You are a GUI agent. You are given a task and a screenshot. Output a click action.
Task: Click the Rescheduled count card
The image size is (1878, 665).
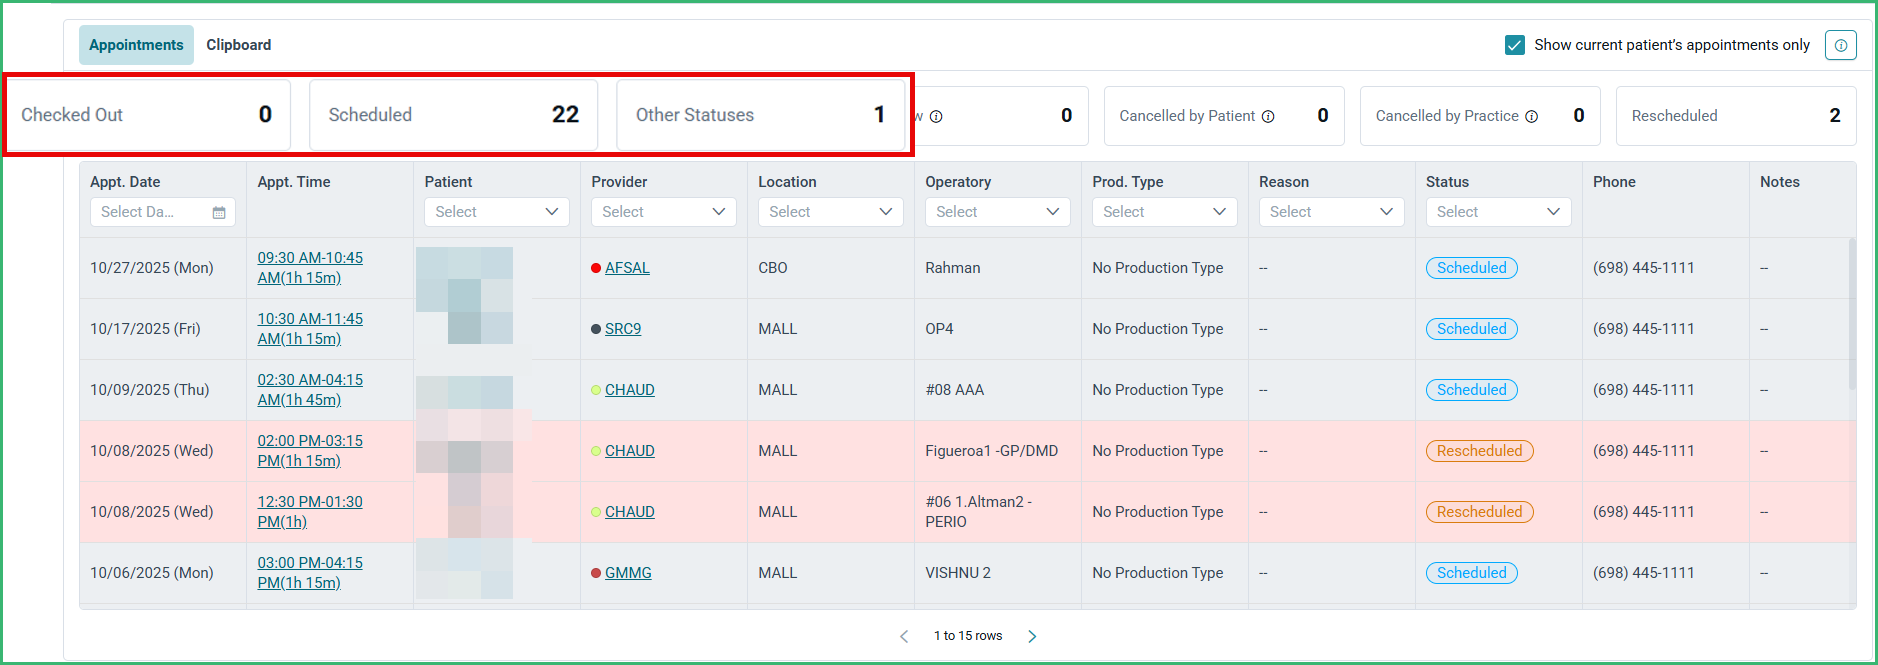1736,116
